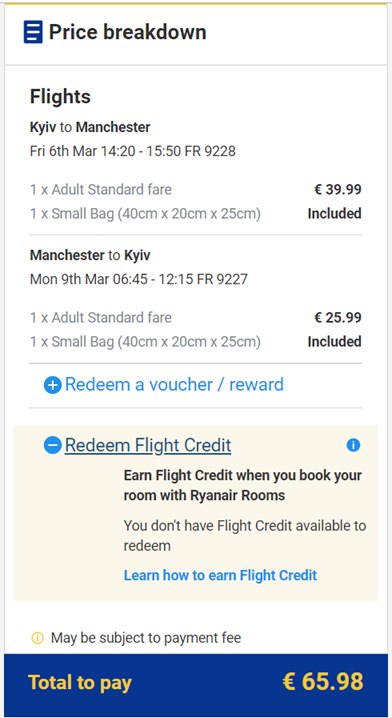Click outbound flight FR 9228 time details
This screenshot has width=392, height=718.
coord(133,151)
